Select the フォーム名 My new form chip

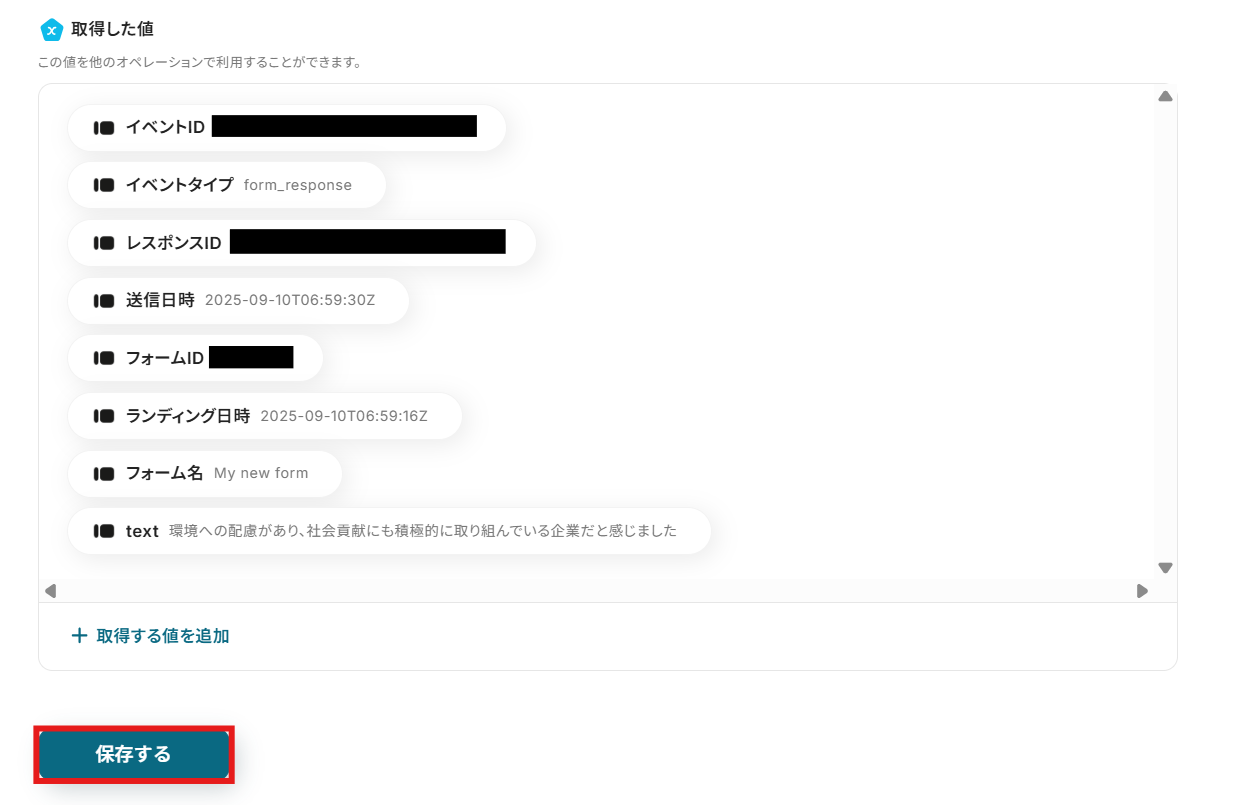205,473
